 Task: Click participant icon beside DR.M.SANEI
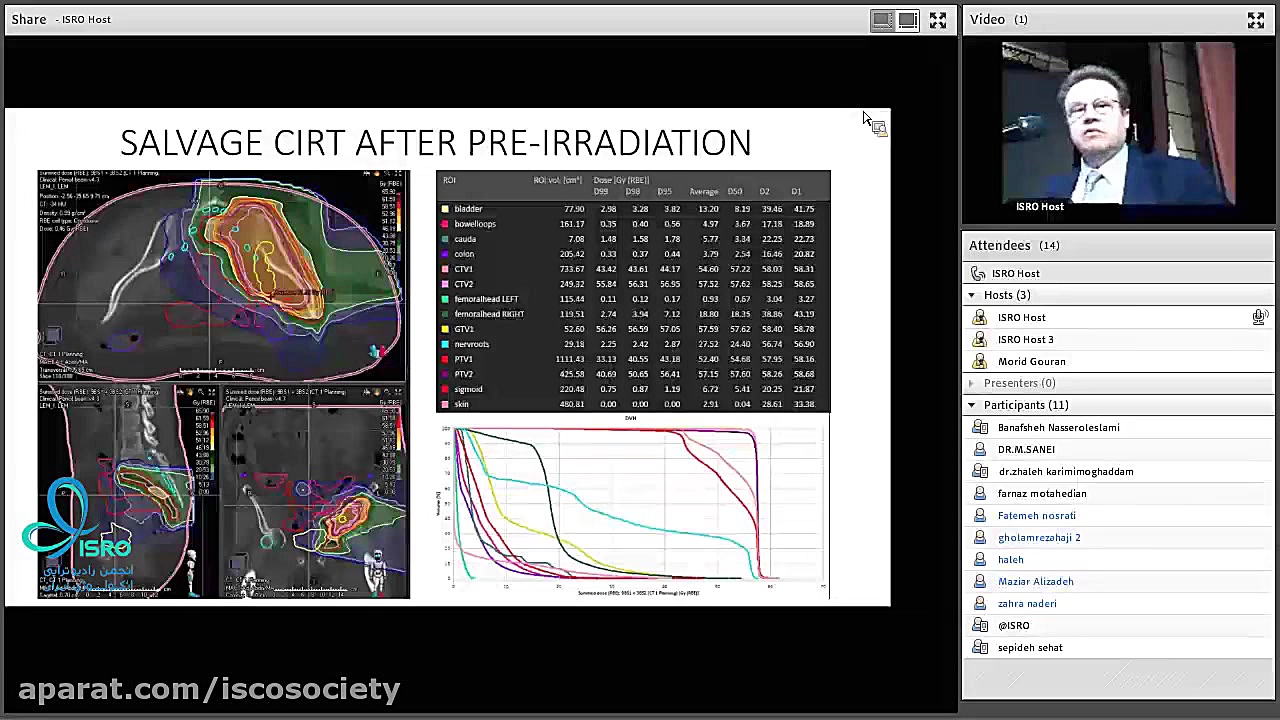pos(980,450)
